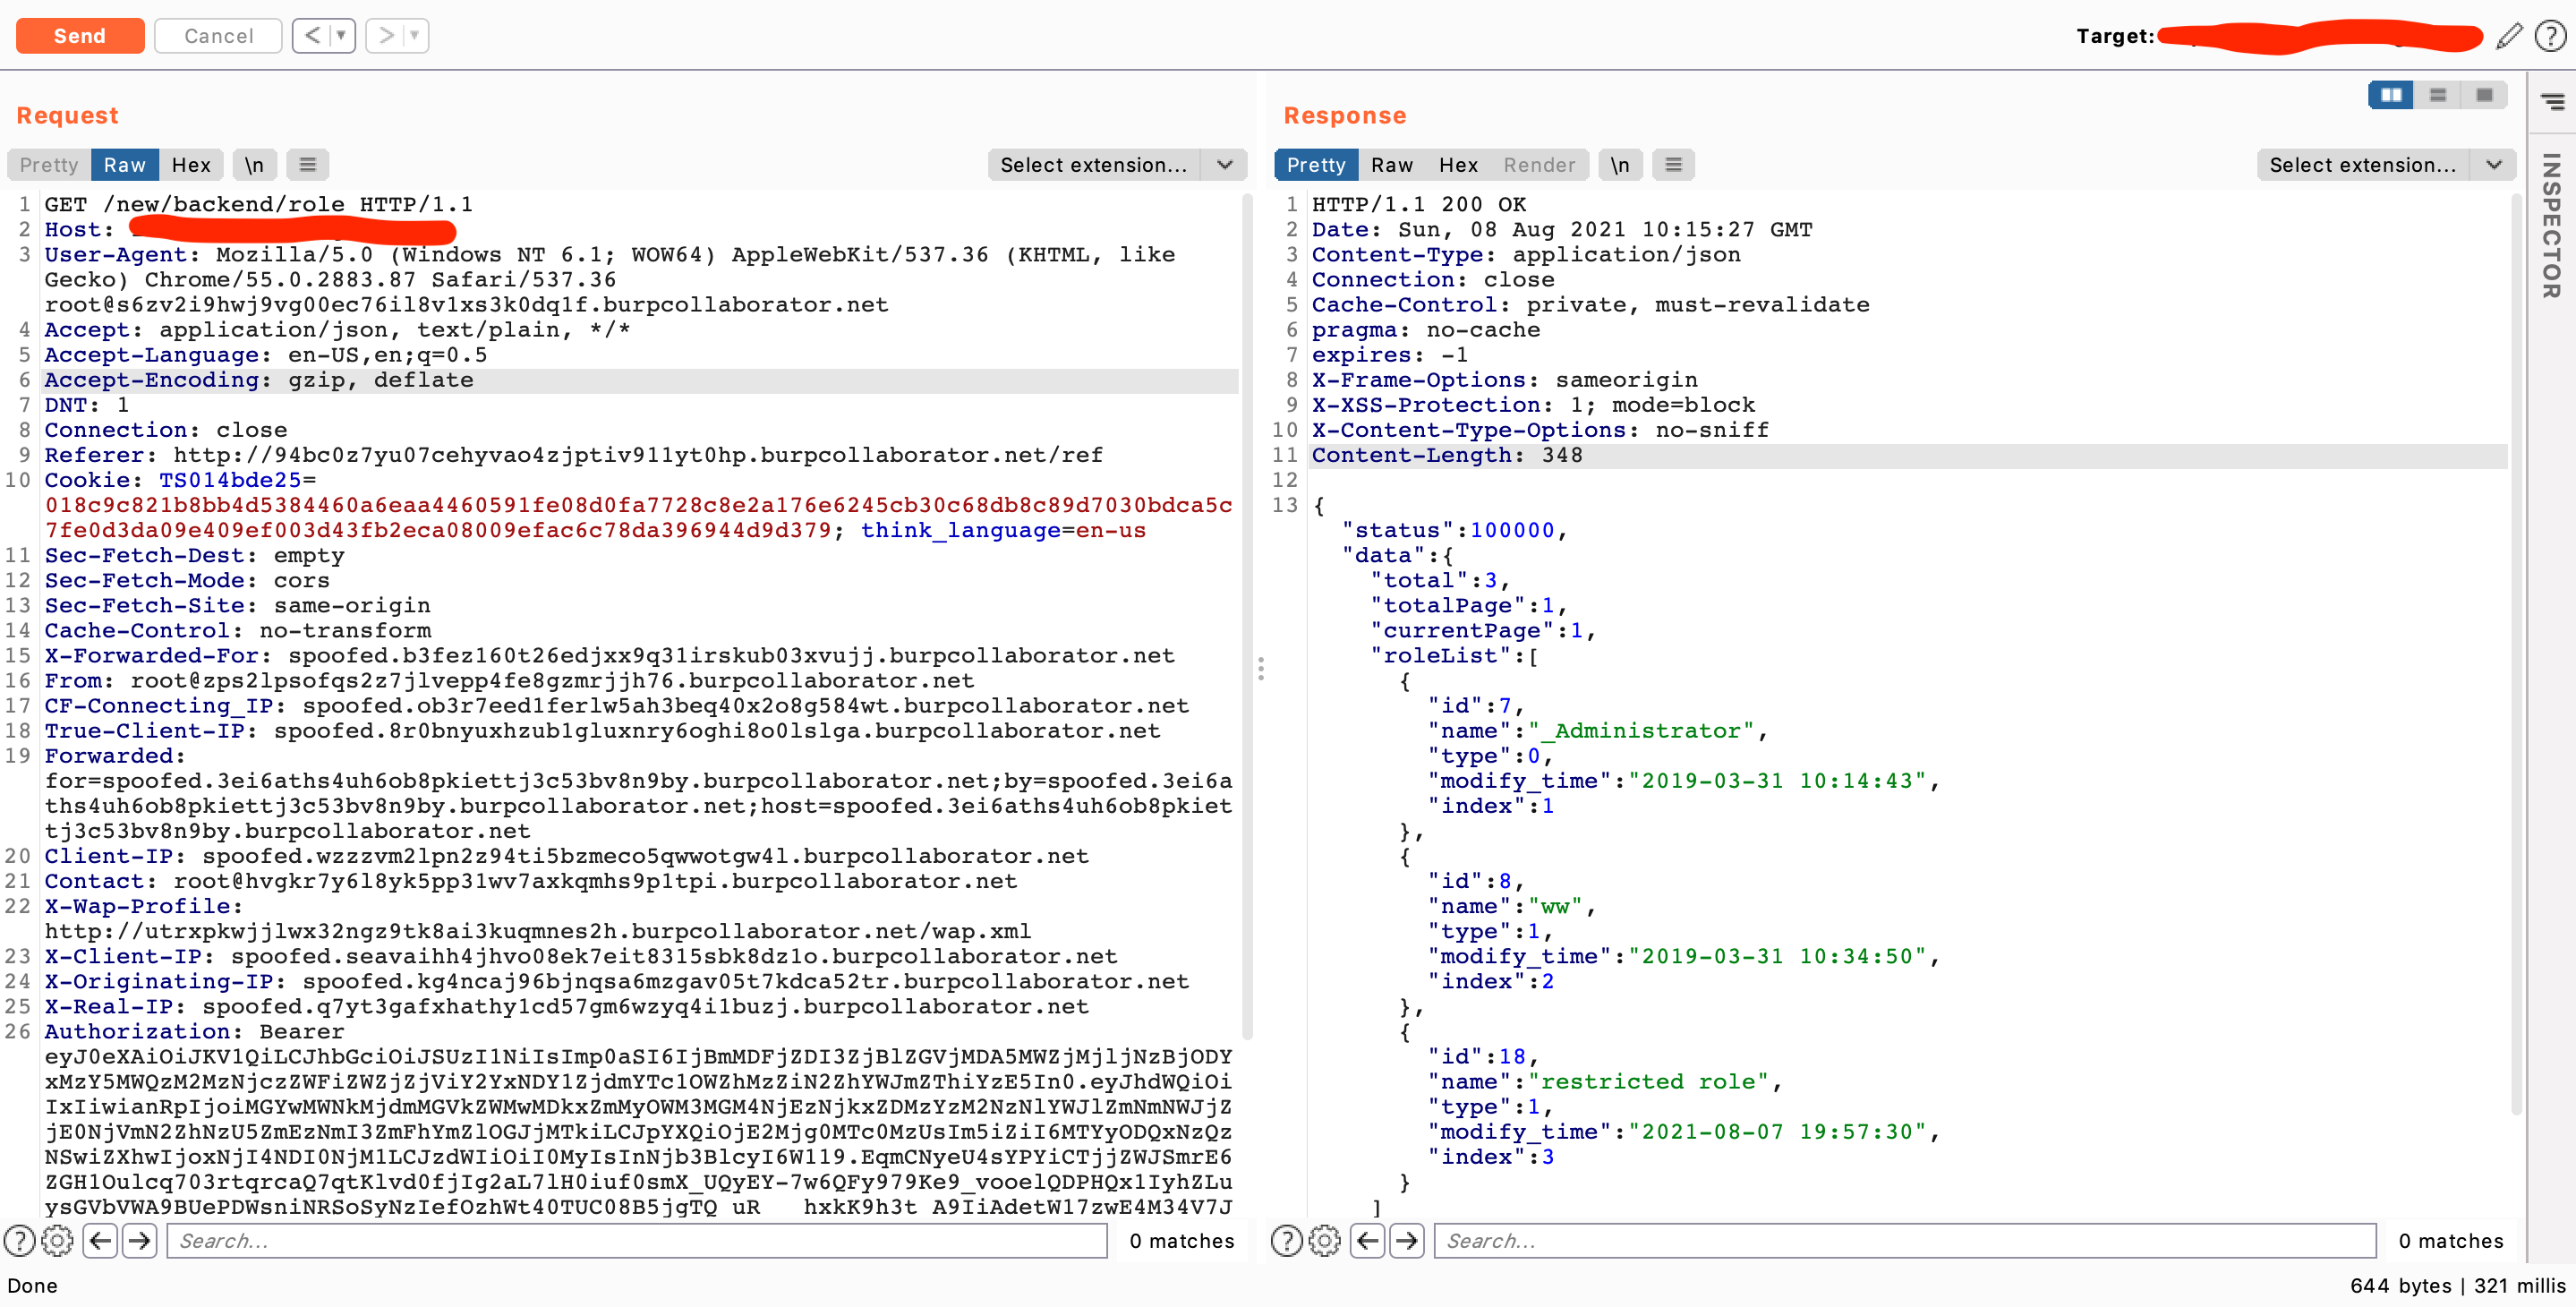Viewport: 2576px width, 1307px height.
Task: Toggle Request non-printable chars \n button
Action: click(255, 165)
